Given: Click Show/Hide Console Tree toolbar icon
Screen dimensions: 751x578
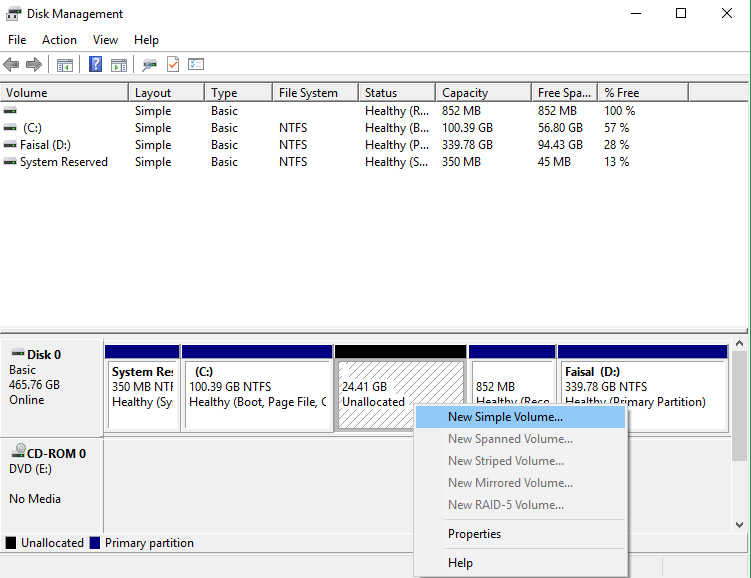Looking at the screenshot, I should pyautogui.click(x=65, y=65).
